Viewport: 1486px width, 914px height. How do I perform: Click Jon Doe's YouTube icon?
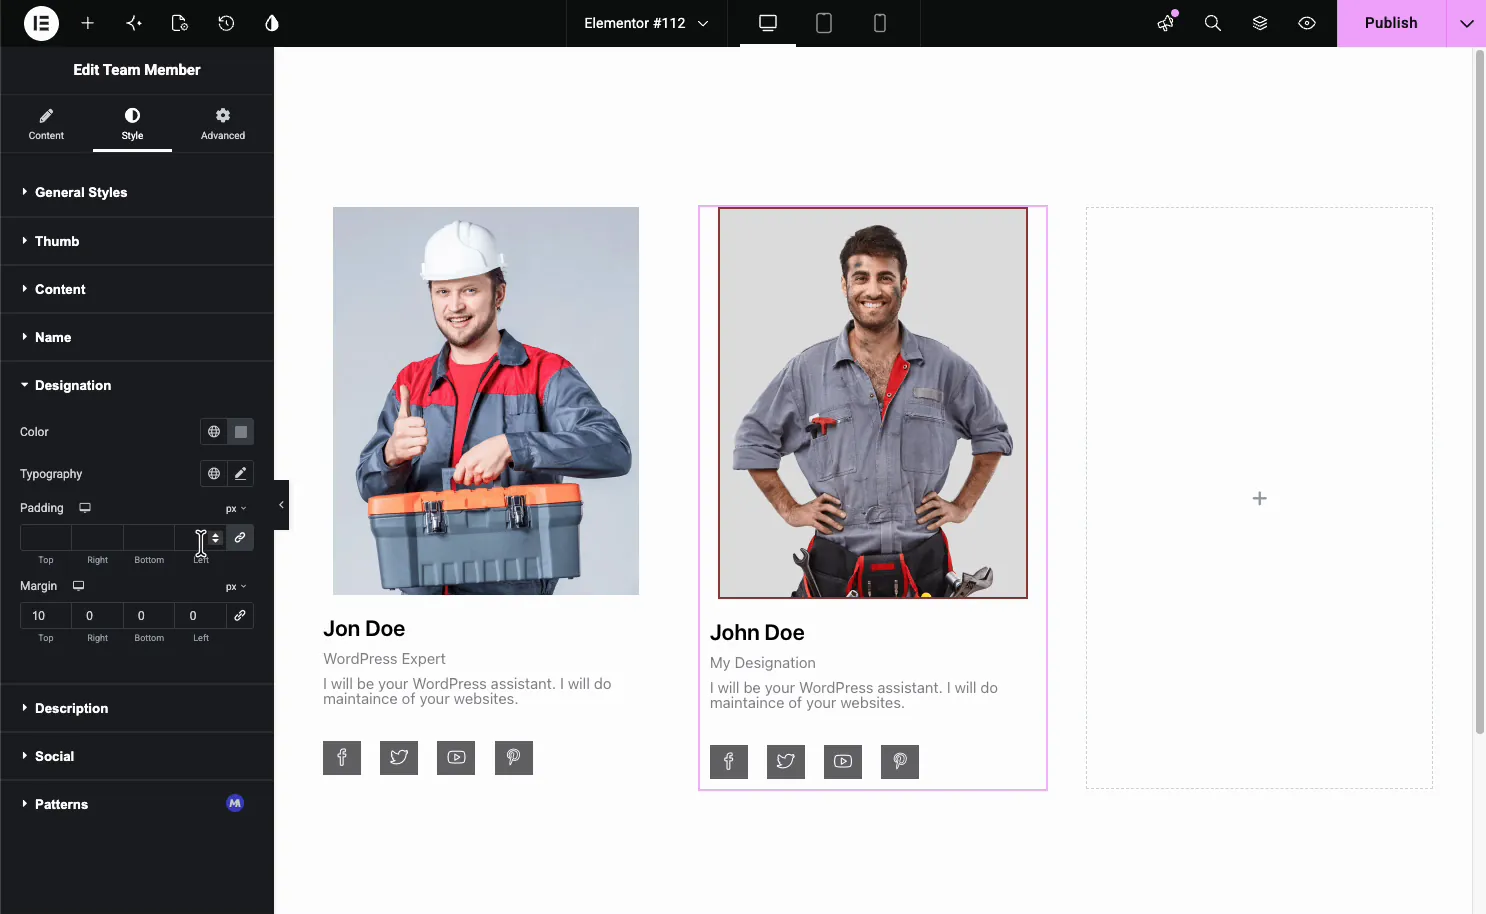[456, 758]
